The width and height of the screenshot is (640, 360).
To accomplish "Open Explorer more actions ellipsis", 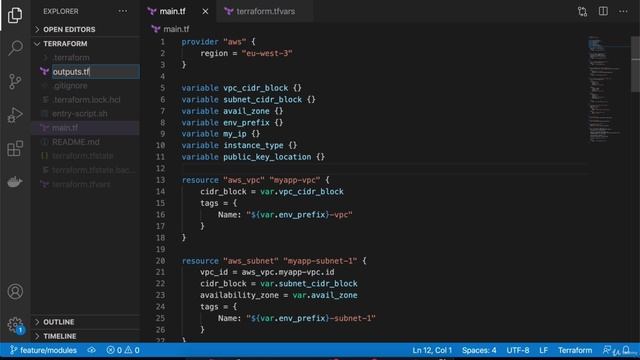I will coord(122,11).
